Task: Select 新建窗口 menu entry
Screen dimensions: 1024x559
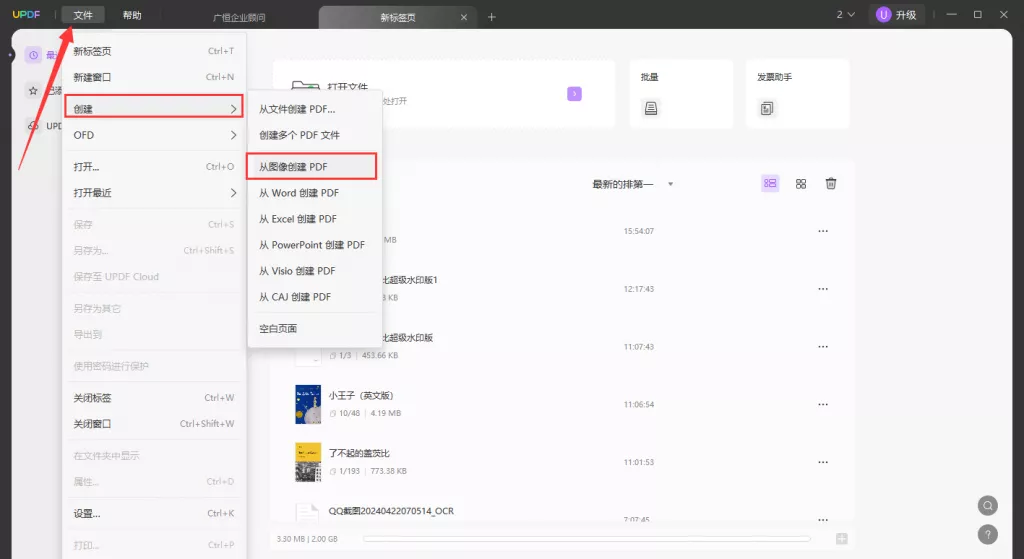Action: pyautogui.click(x=153, y=77)
